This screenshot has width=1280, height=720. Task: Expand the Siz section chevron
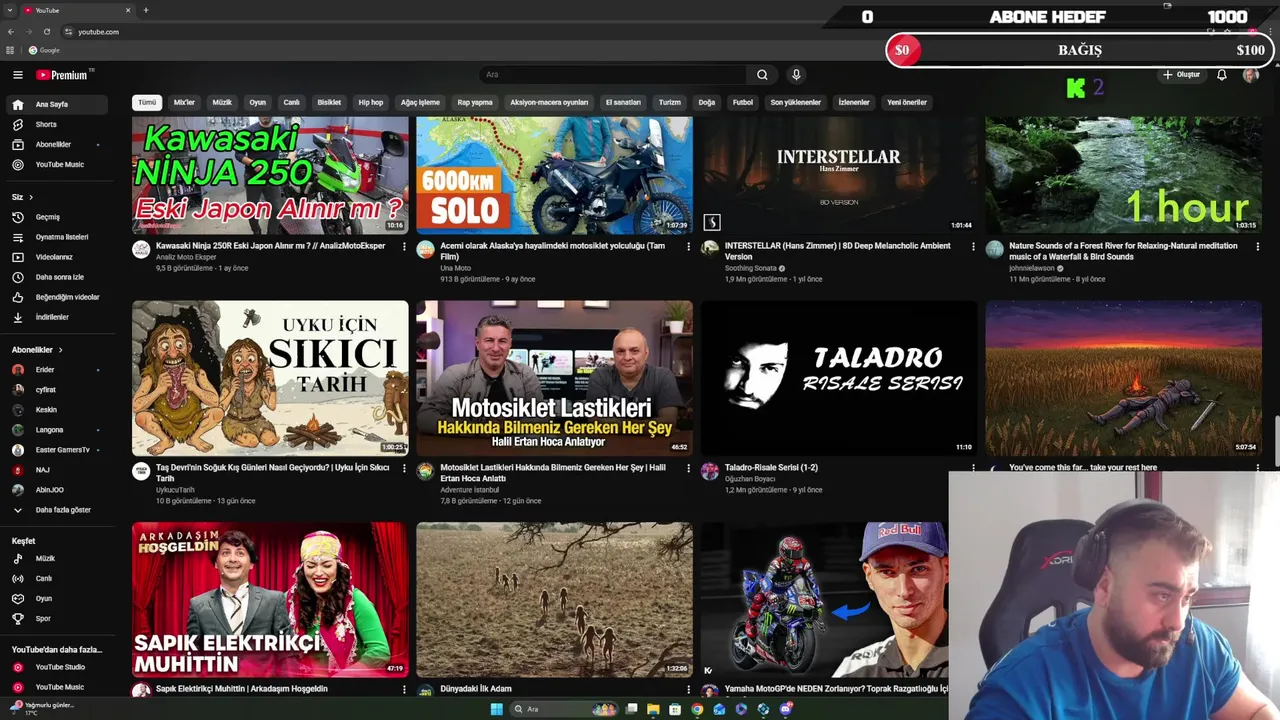pyautogui.click(x=31, y=197)
